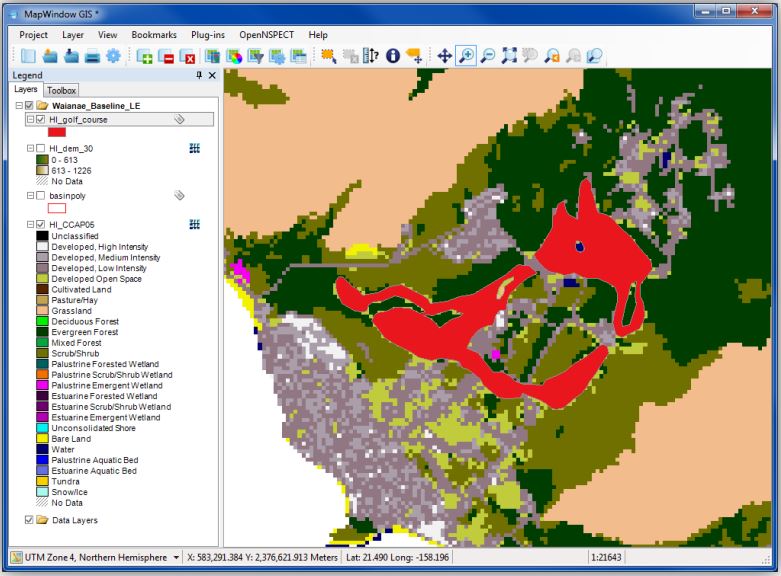Switch to the Toolbox tab
Image resolution: width=781 pixels, height=576 pixels.
(x=61, y=90)
